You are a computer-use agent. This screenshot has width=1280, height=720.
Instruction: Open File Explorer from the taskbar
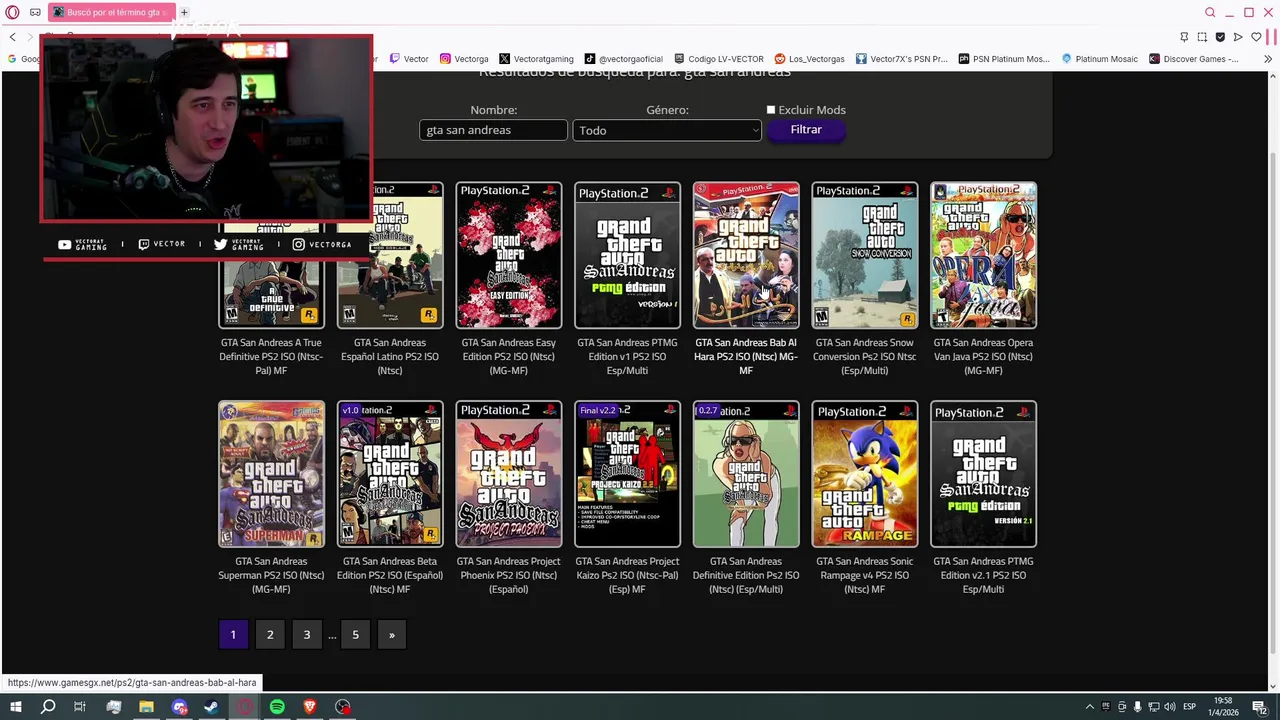pyautogui.click(x=146, y=707)
